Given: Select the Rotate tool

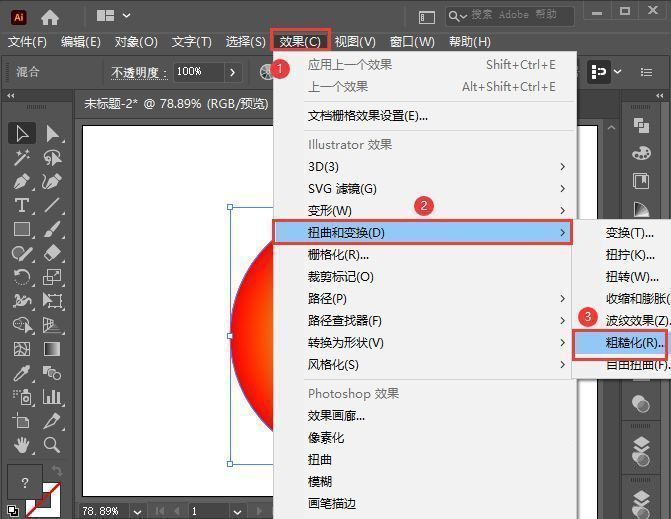Looking at the screenshot, I should tap(22, 277).
